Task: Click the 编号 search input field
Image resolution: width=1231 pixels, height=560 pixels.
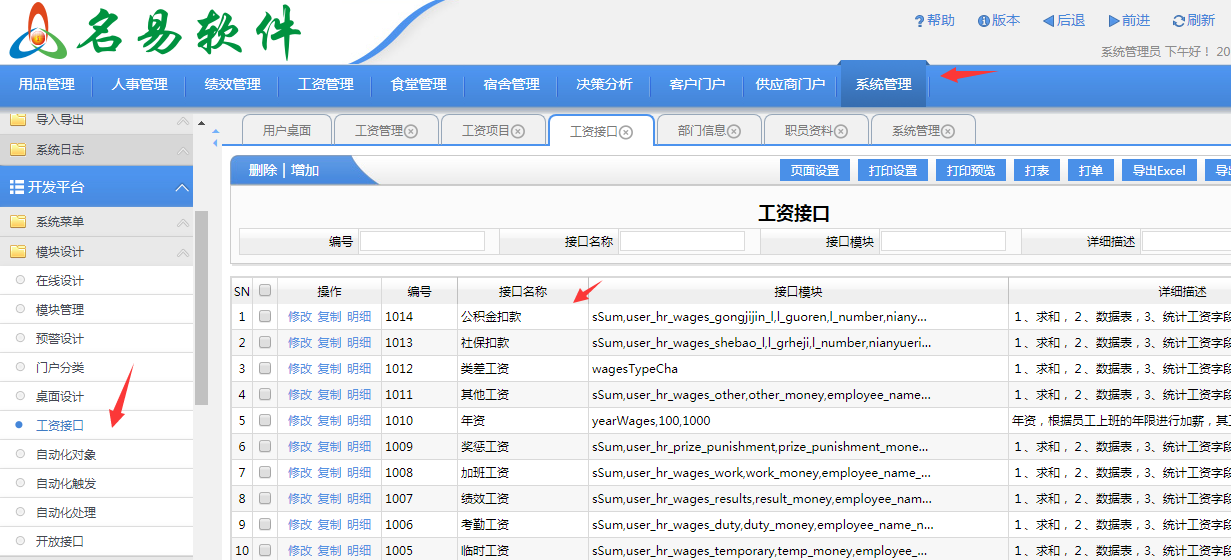Action: coord(422,241)
